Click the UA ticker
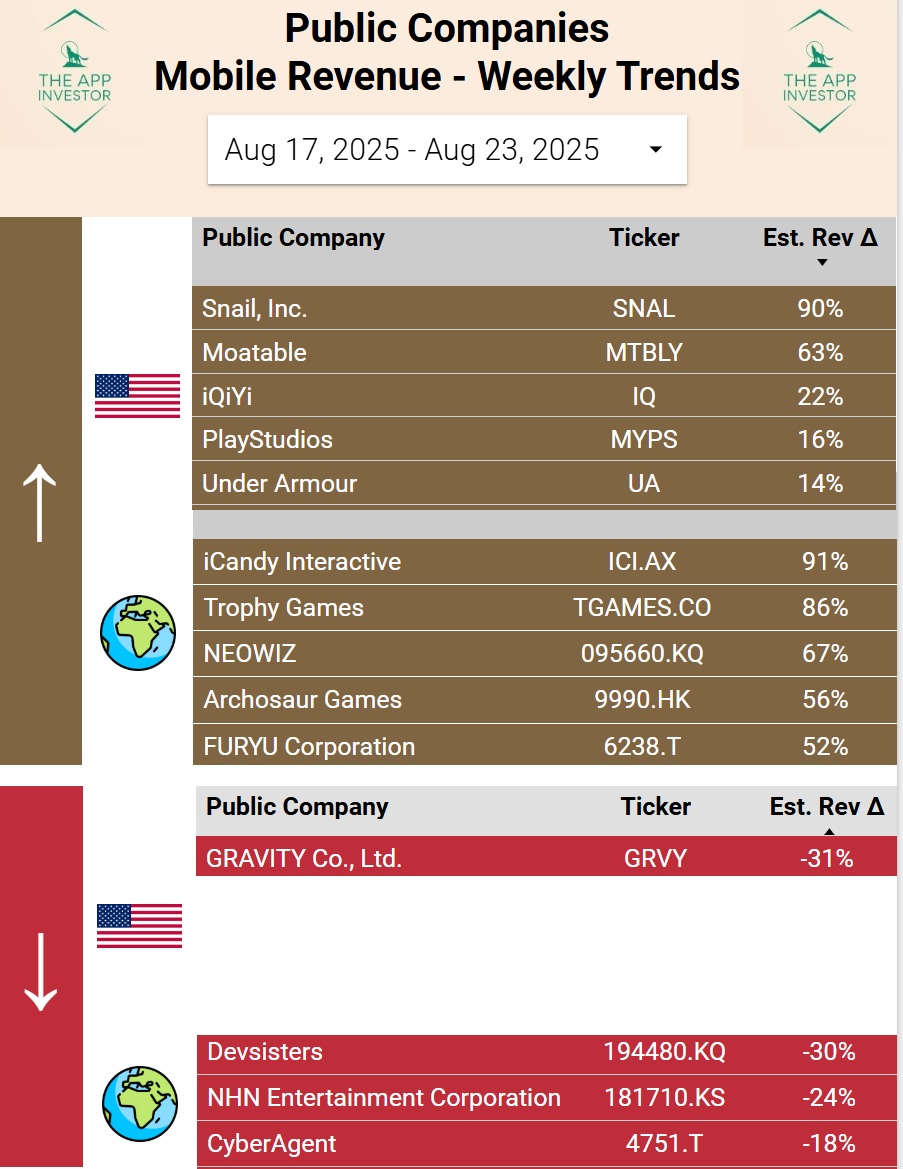 (644, 484)
